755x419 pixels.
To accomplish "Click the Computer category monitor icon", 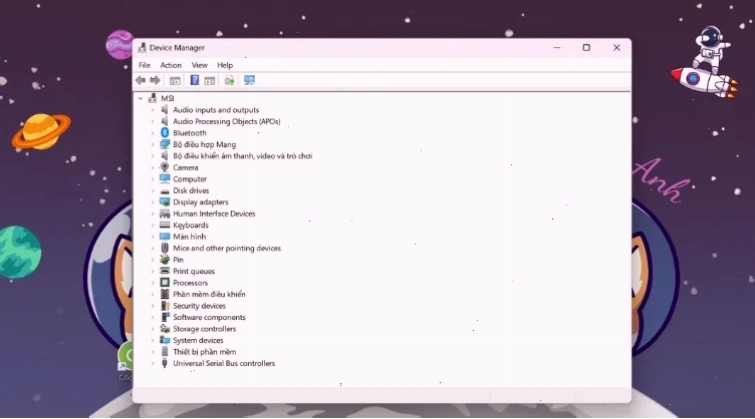I will click(165, 179).
